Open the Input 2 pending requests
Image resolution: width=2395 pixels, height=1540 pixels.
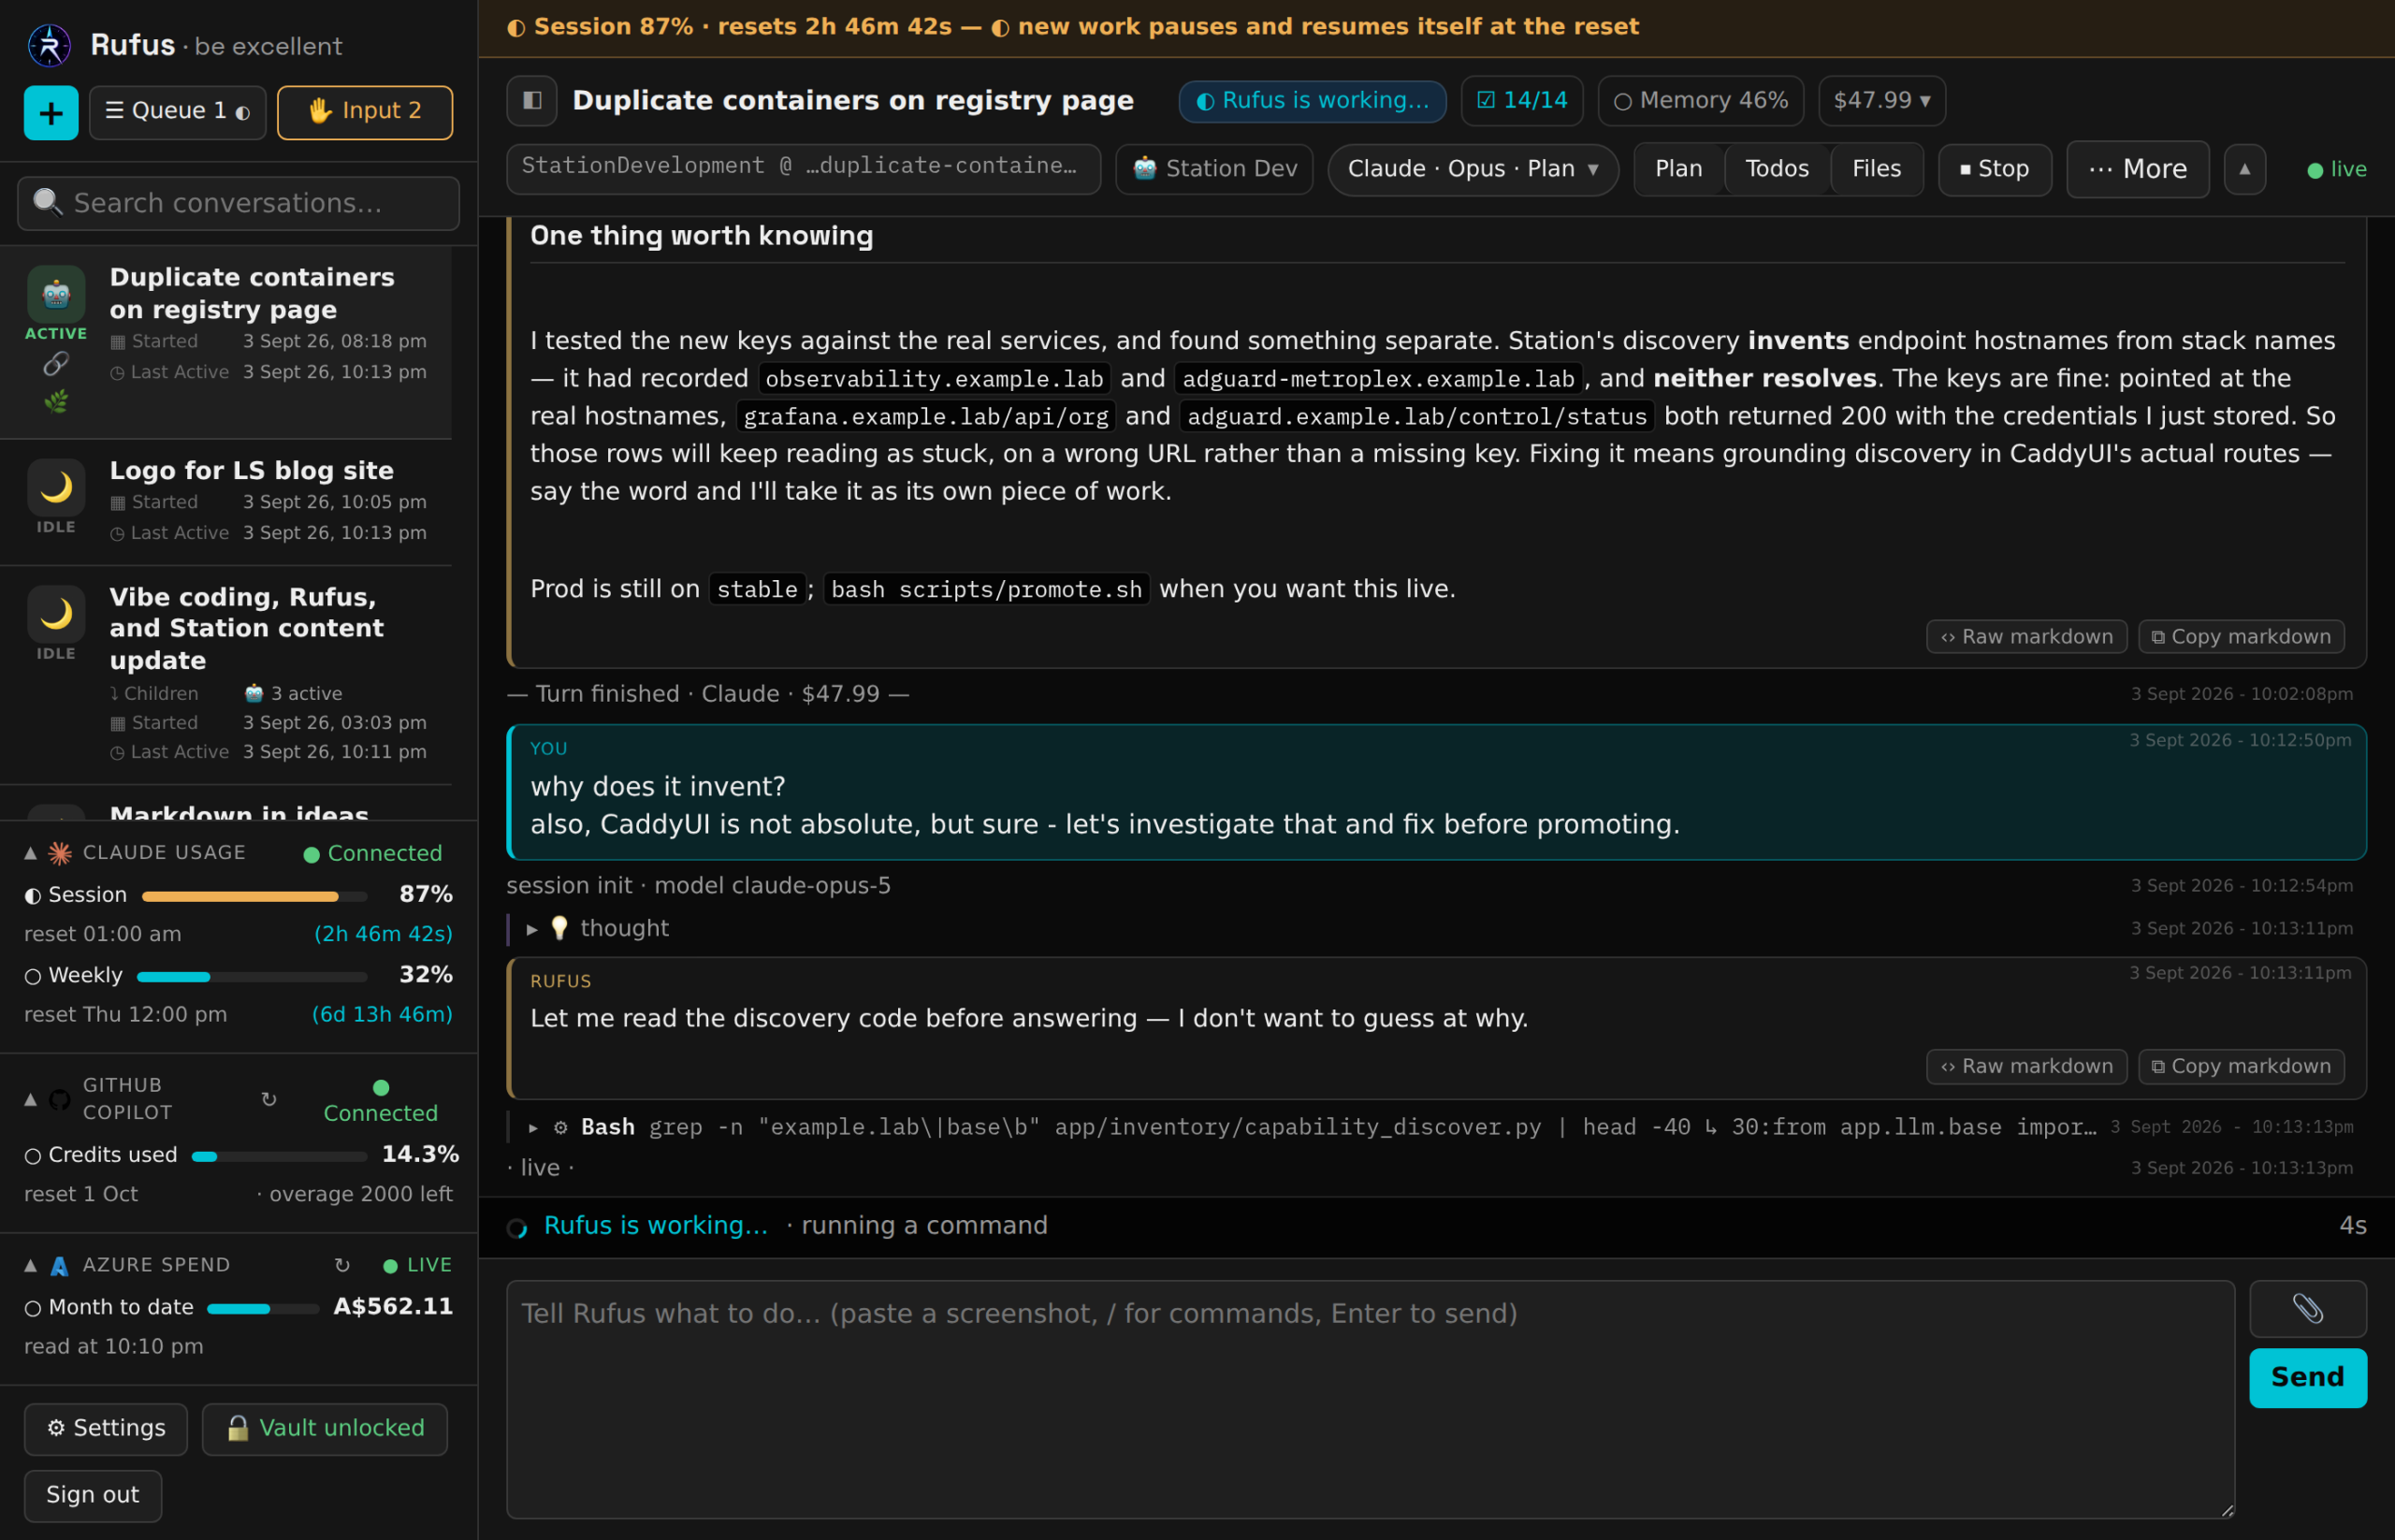(364, 112)
